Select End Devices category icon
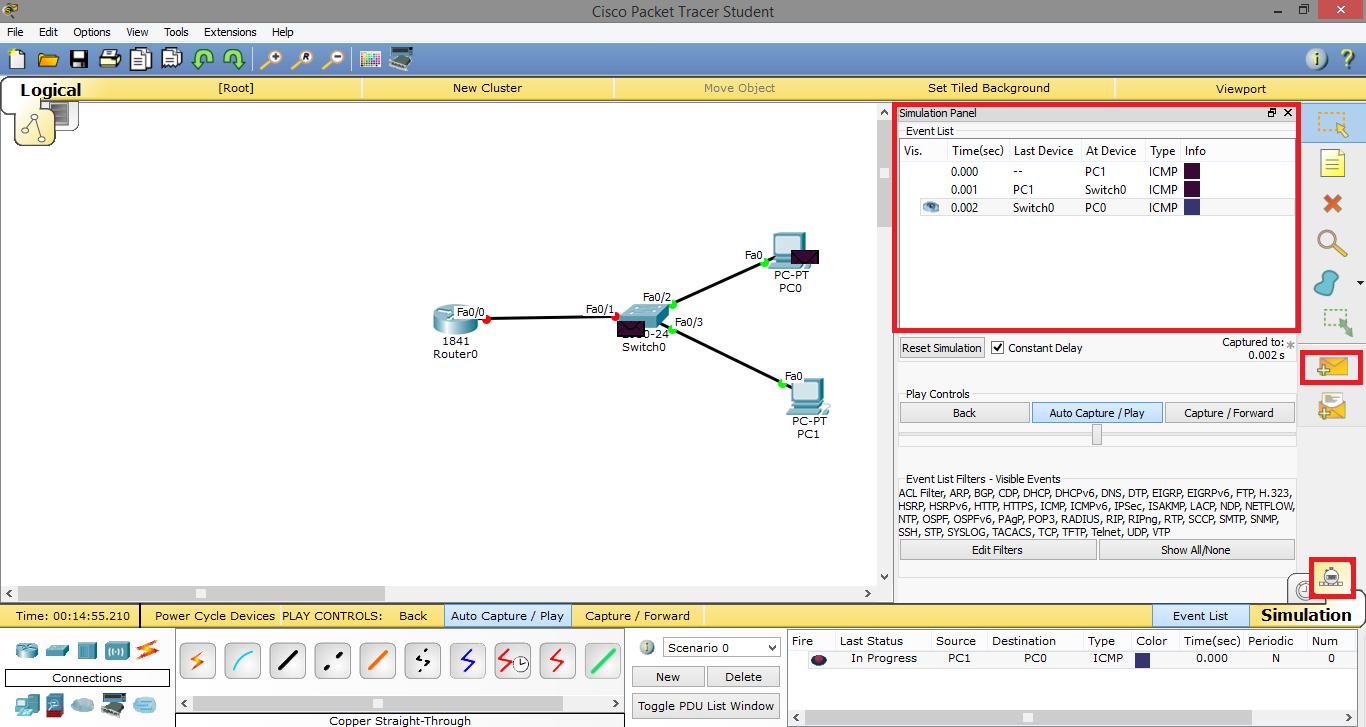This screenshot has width=1366, height=727. (27, 705)
